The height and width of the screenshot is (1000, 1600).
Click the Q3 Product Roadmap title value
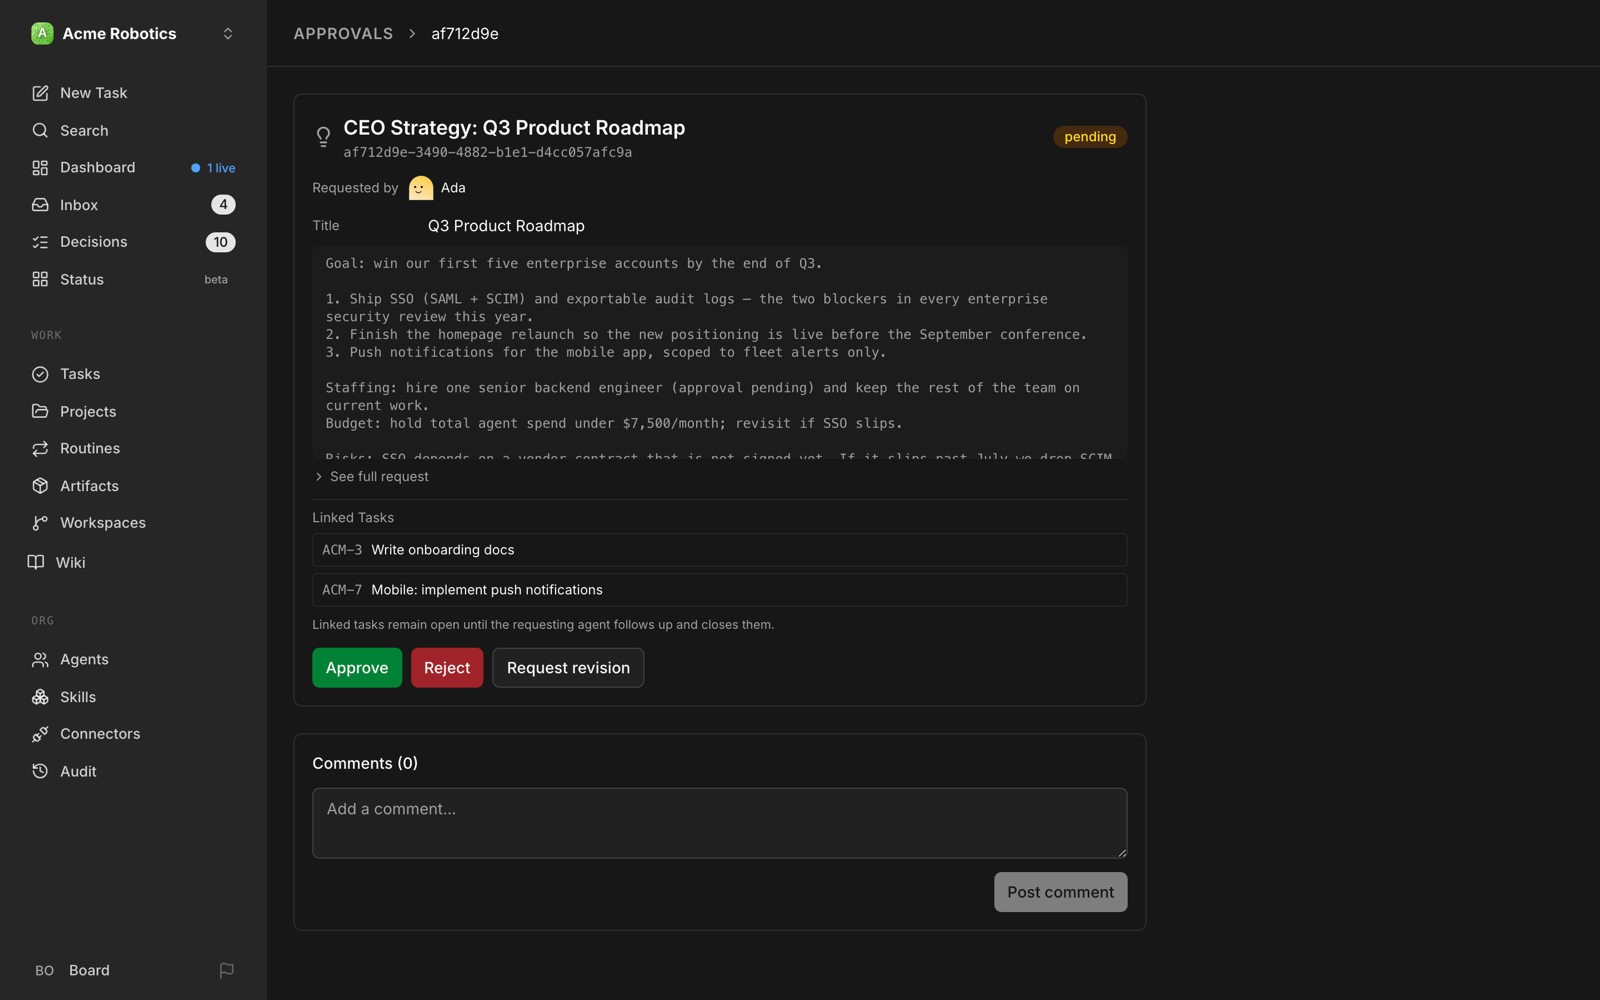[x=506, y=226]
